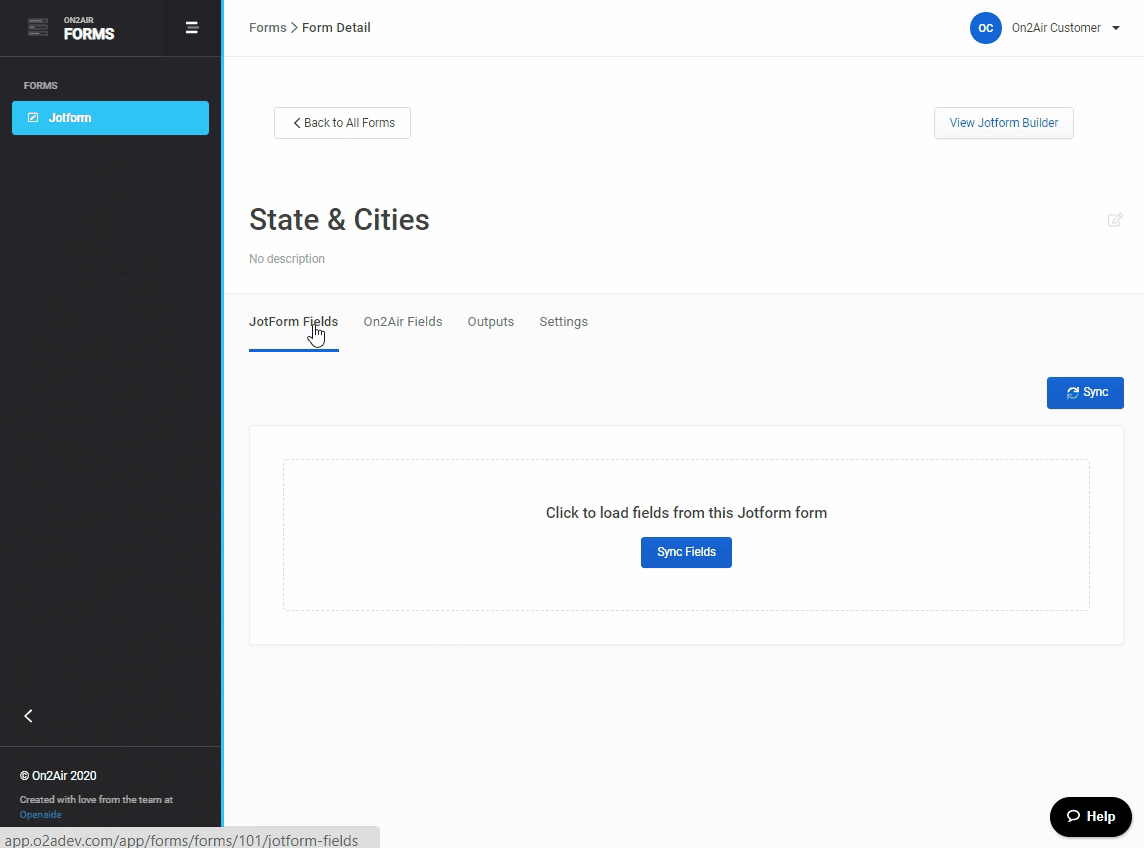This screenshot has height=848, width=1144.
Task: Switch to the On2Air Fields tab
Action: (x=402, y=322)
